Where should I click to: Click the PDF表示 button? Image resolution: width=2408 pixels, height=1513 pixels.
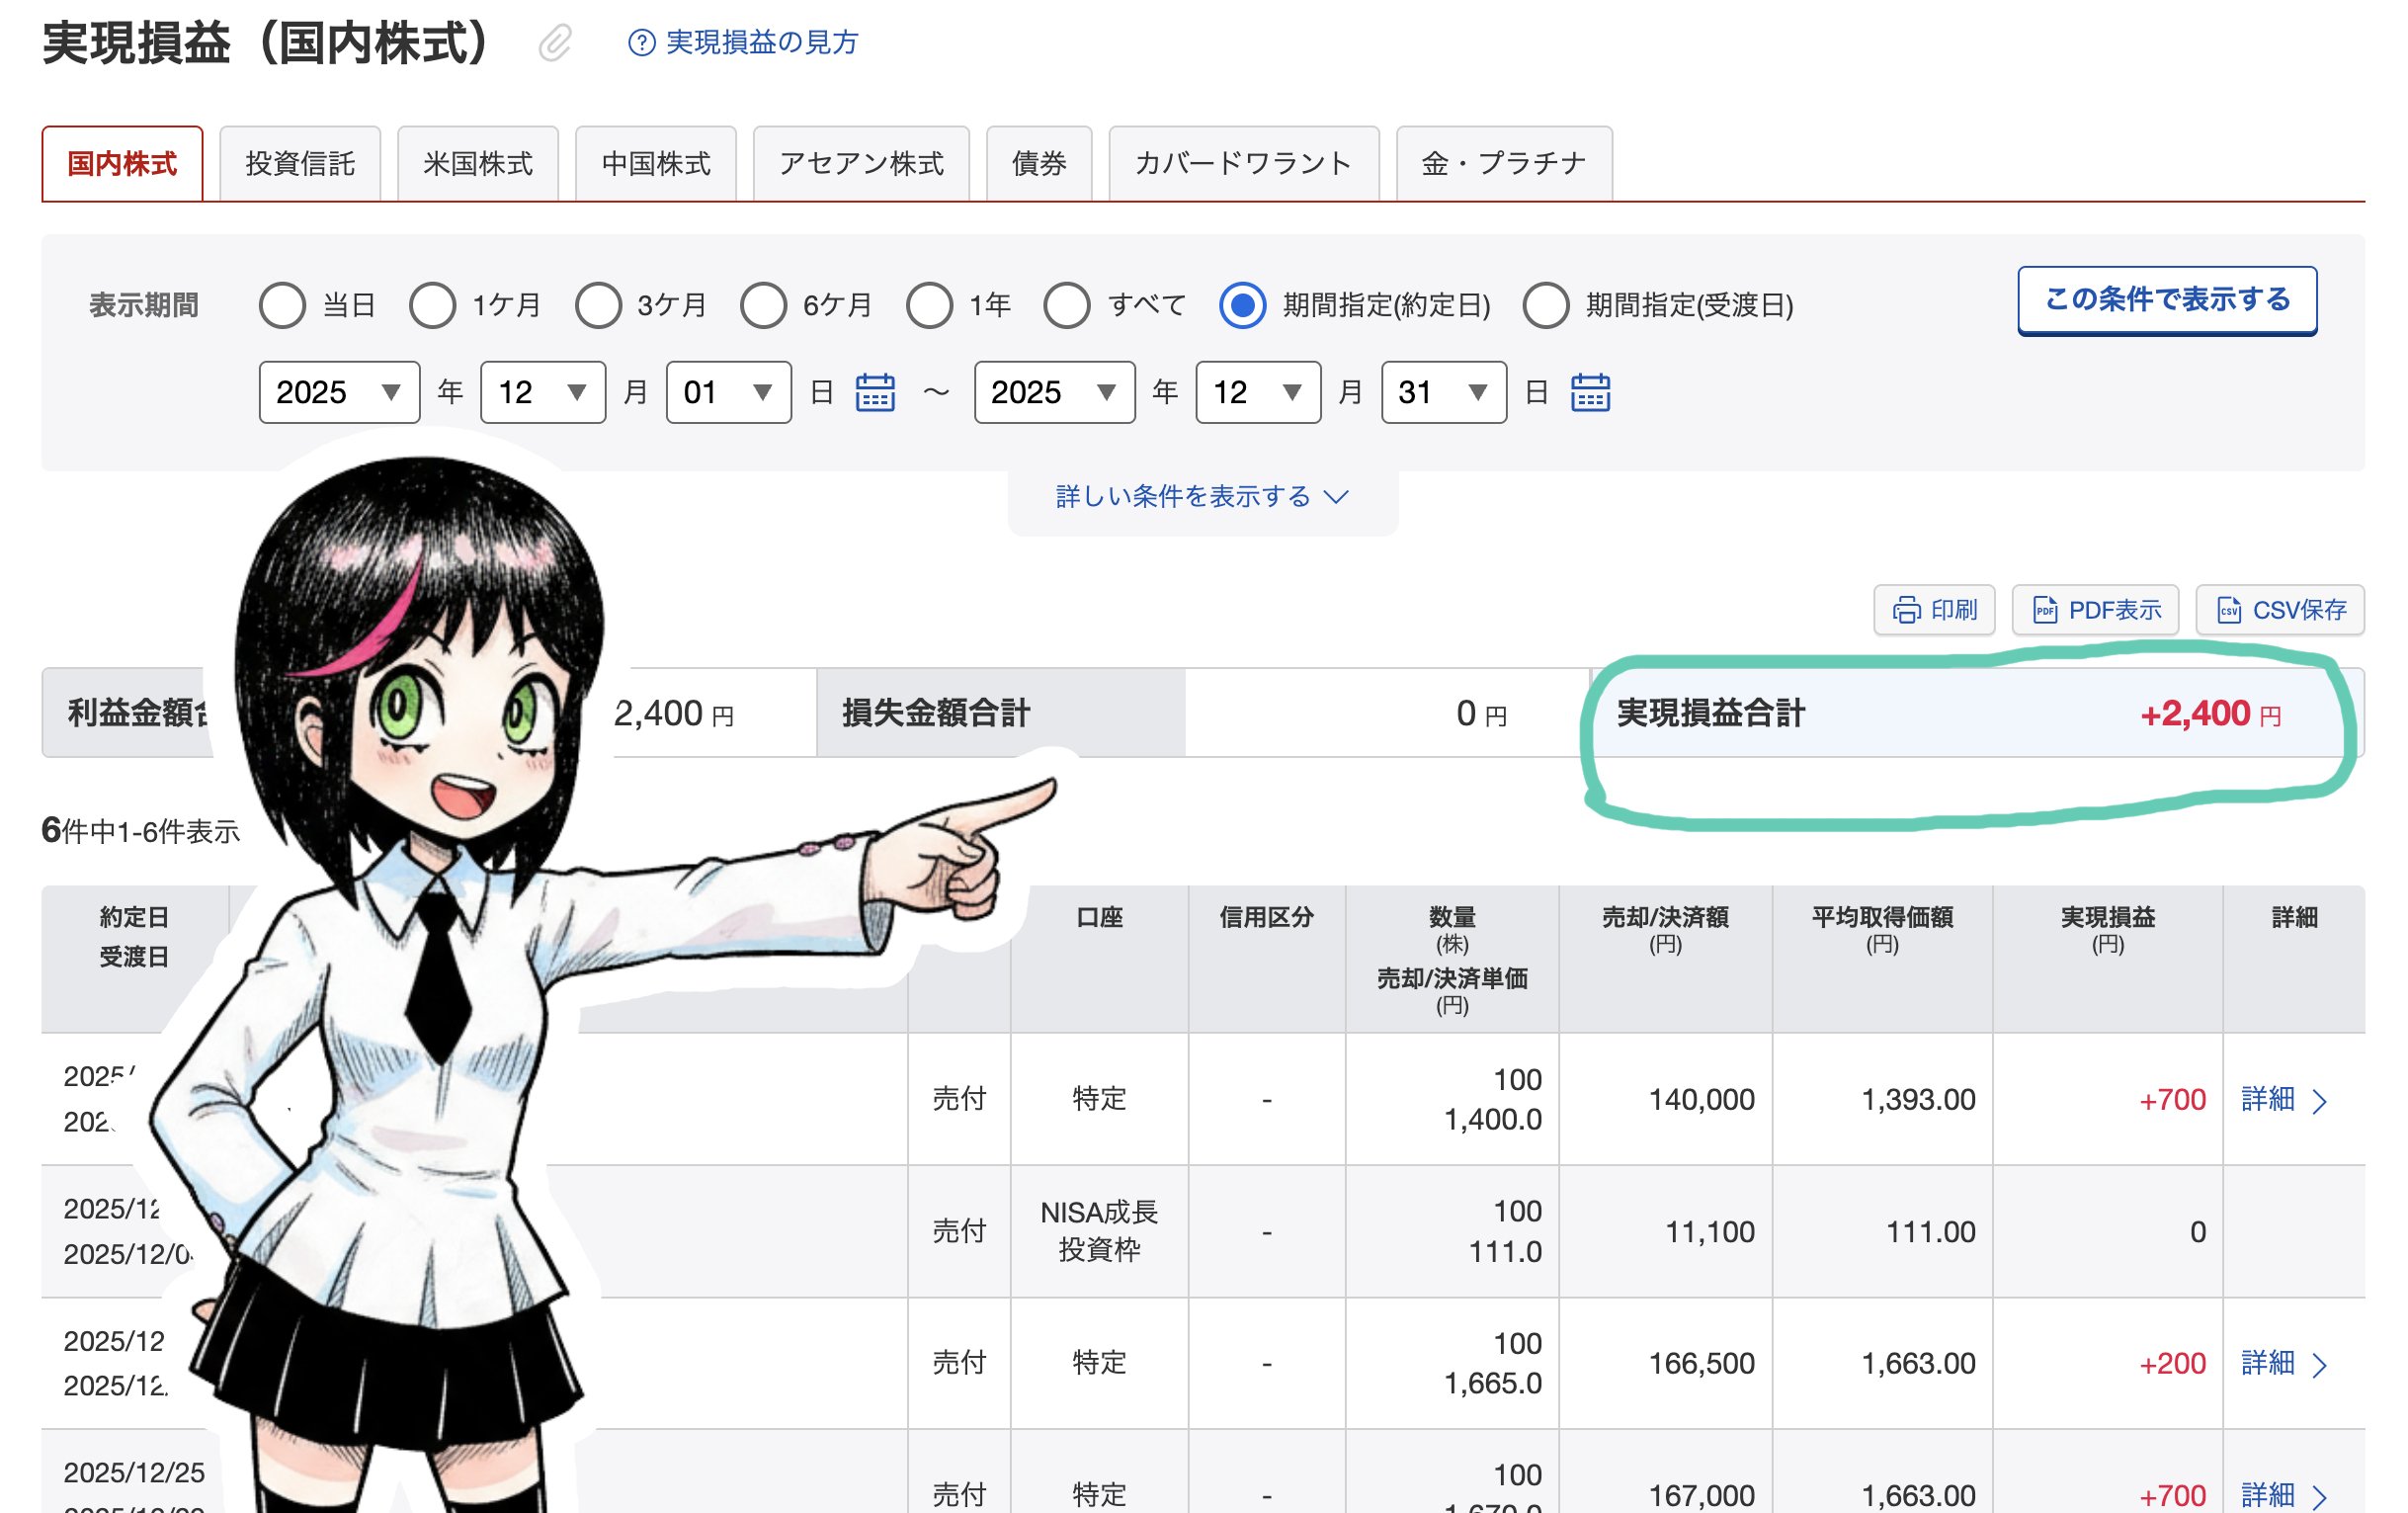2095,610
